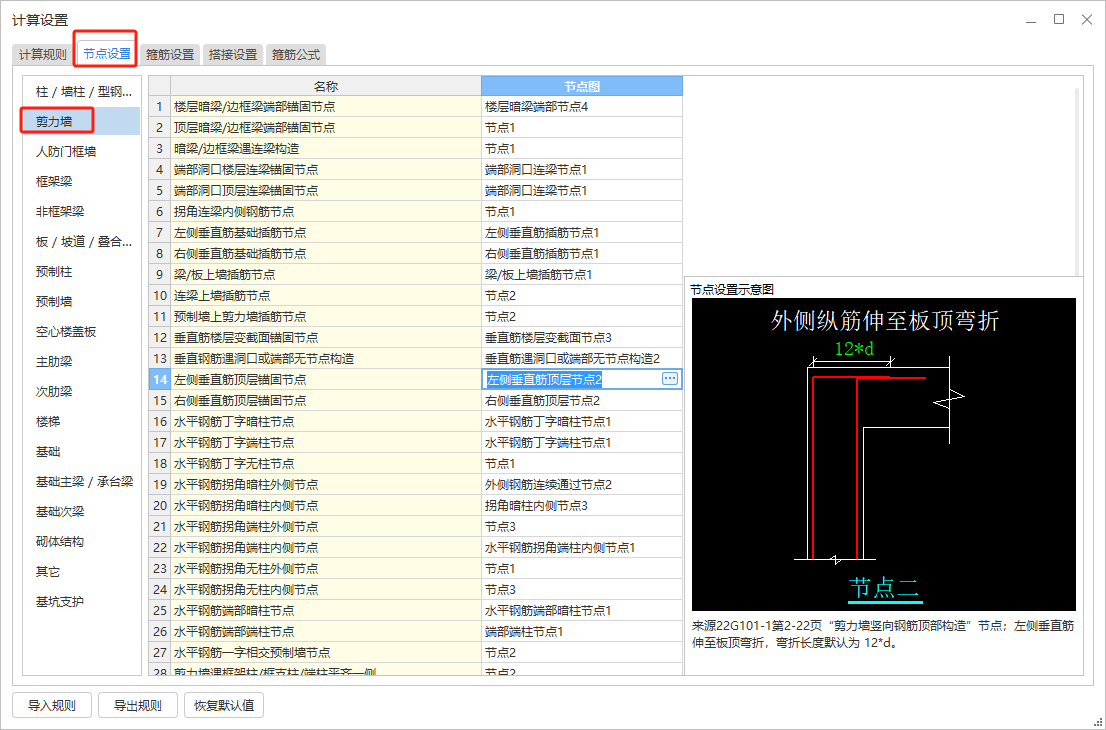Image resolution: width=1106 pixels, height=730 pixels.
Task: Select 基础主梁 / 承台梁 category
Action: [x=82, y=482]
